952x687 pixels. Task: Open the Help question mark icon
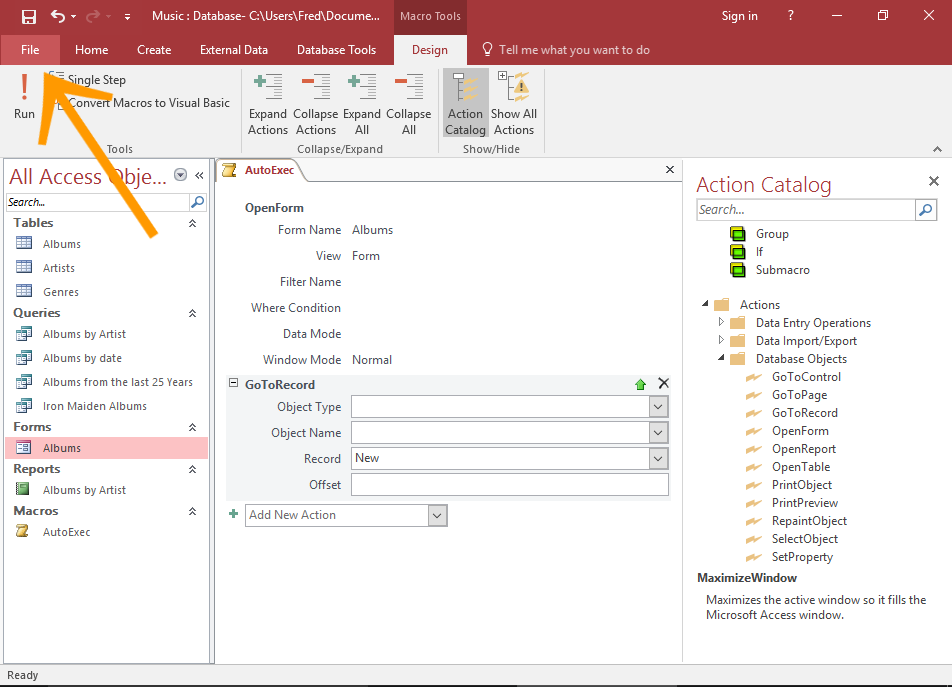coord(790,16)
